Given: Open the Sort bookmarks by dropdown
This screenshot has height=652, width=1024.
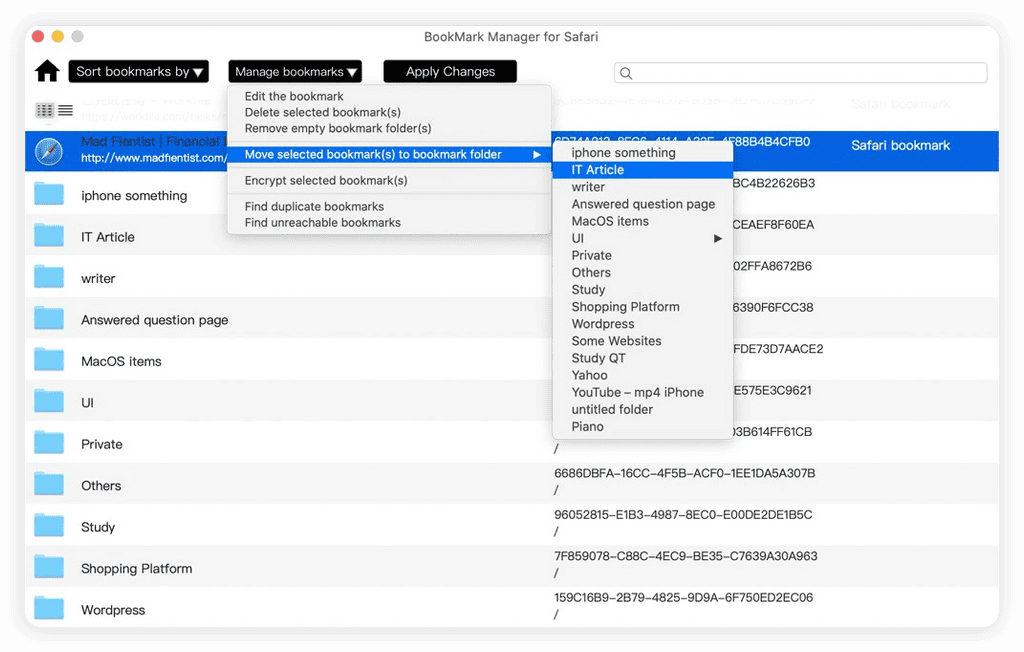Looking at the screenshot, I should pos(138,71).
